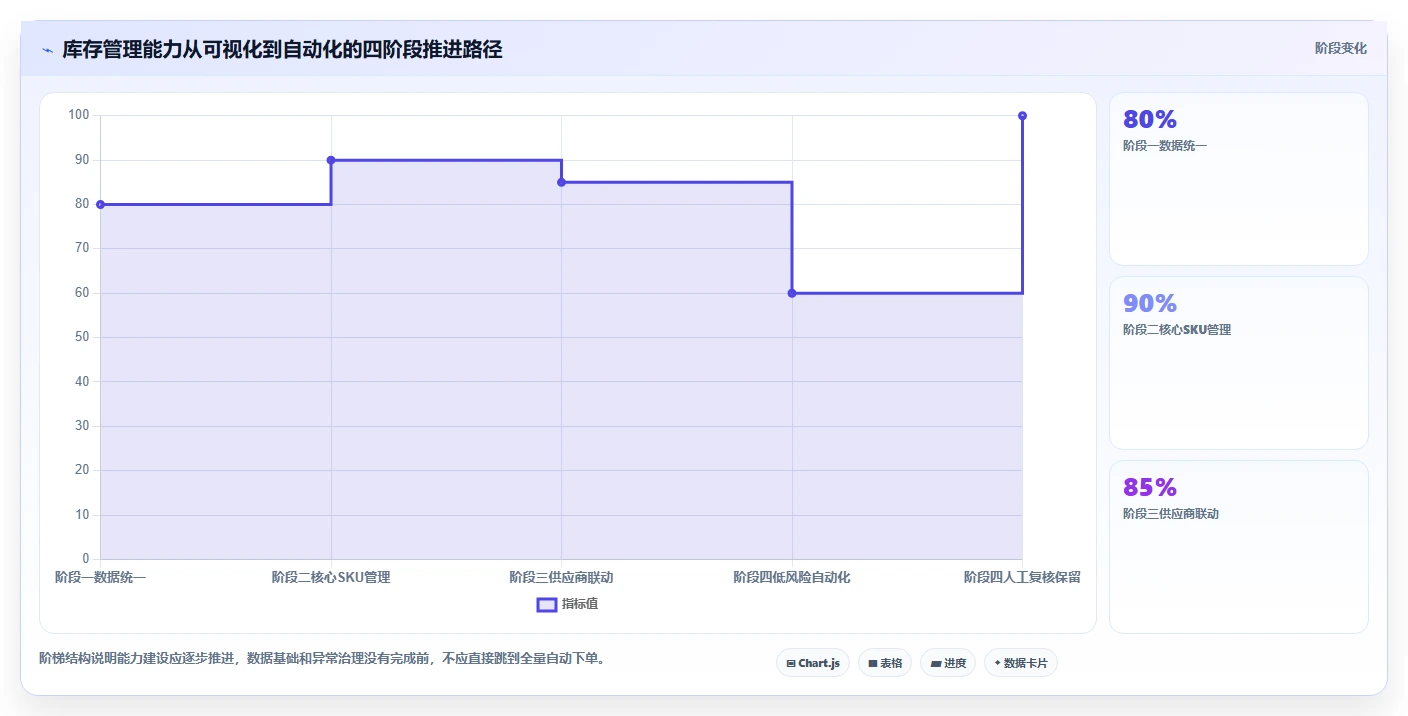The image size is (1408, 716).
Task: Click the y-axis value 0
Action: point(86,559)
